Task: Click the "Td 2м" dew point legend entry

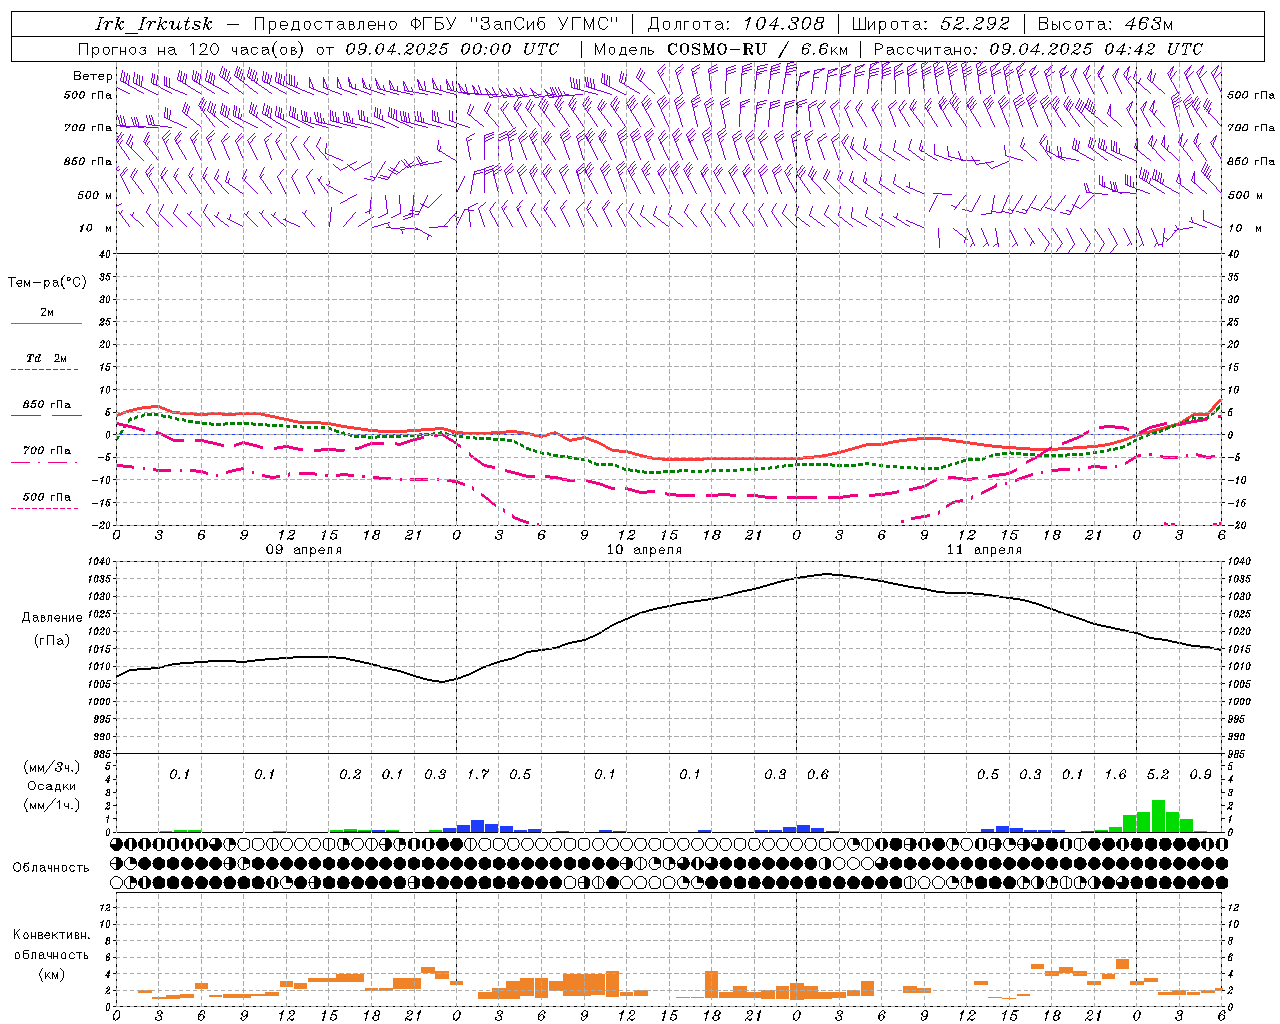Action: click(x=46, y=358)
